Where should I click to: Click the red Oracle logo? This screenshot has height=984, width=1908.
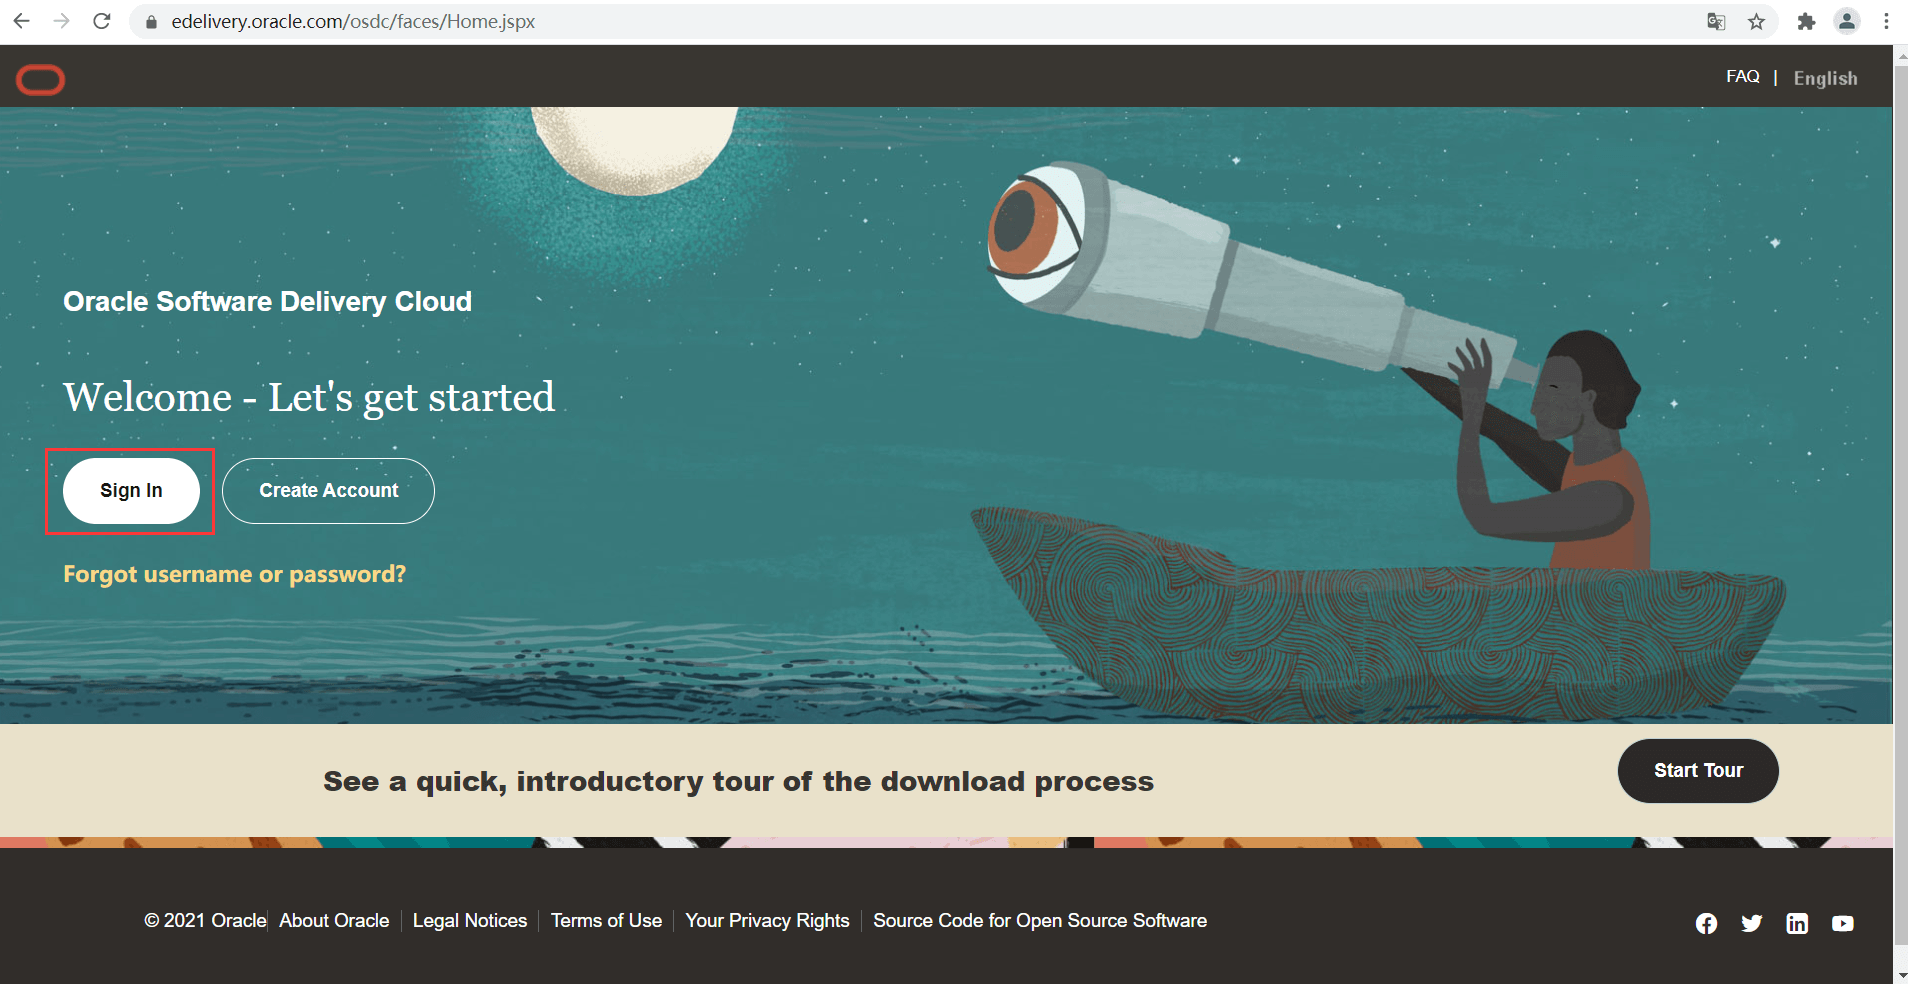coord(41,79)
